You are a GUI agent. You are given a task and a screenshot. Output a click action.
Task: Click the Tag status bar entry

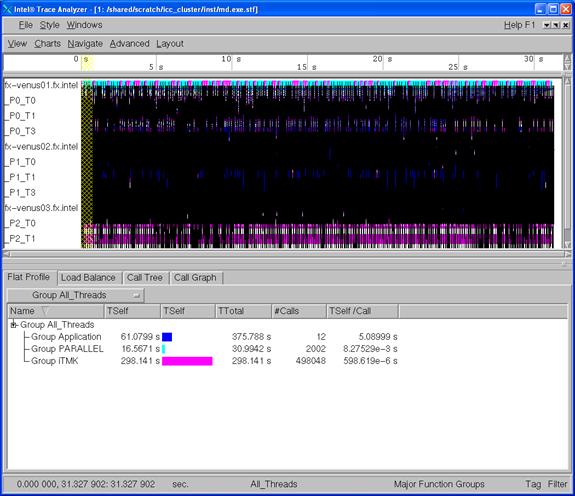click(533, 484)
